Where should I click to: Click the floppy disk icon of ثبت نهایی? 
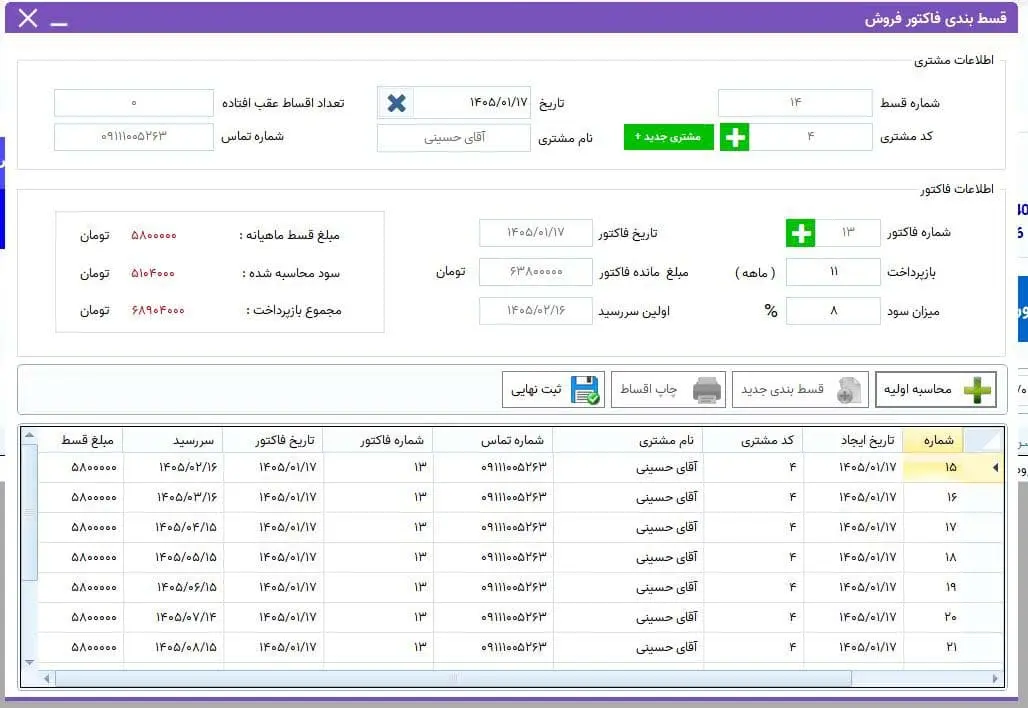coord(585,389)
